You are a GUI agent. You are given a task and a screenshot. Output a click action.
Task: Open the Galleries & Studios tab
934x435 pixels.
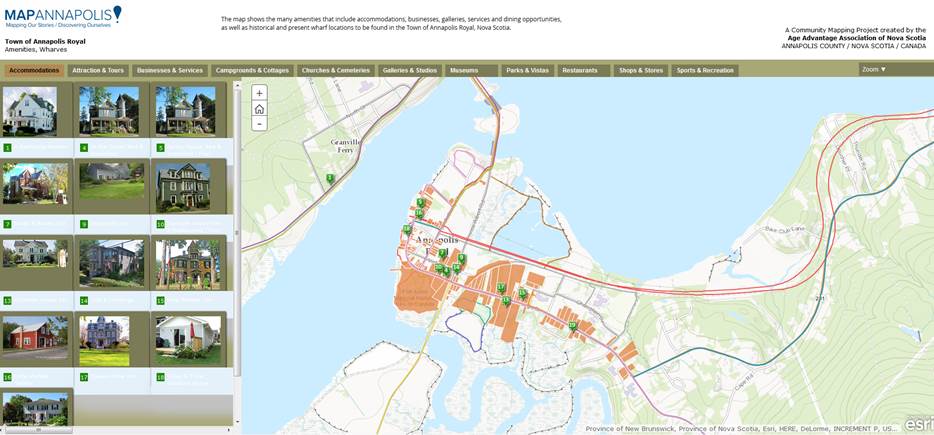point(410,71)
